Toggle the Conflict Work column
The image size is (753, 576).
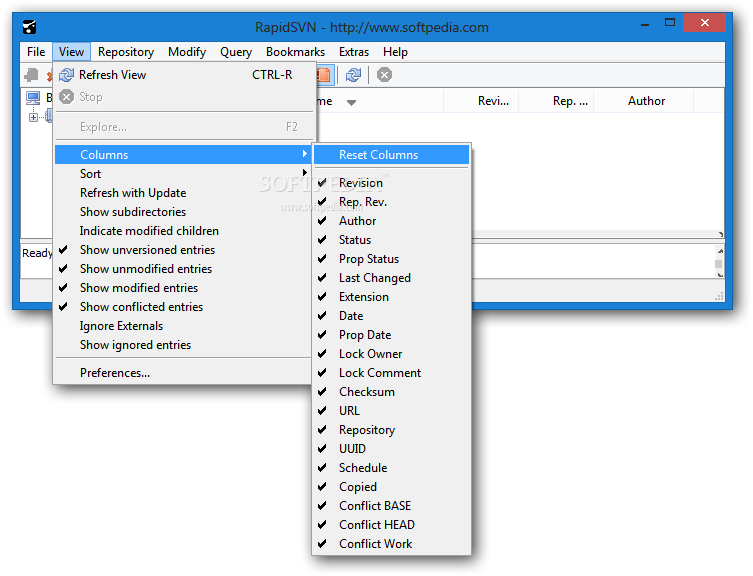(x=391, y=544)
